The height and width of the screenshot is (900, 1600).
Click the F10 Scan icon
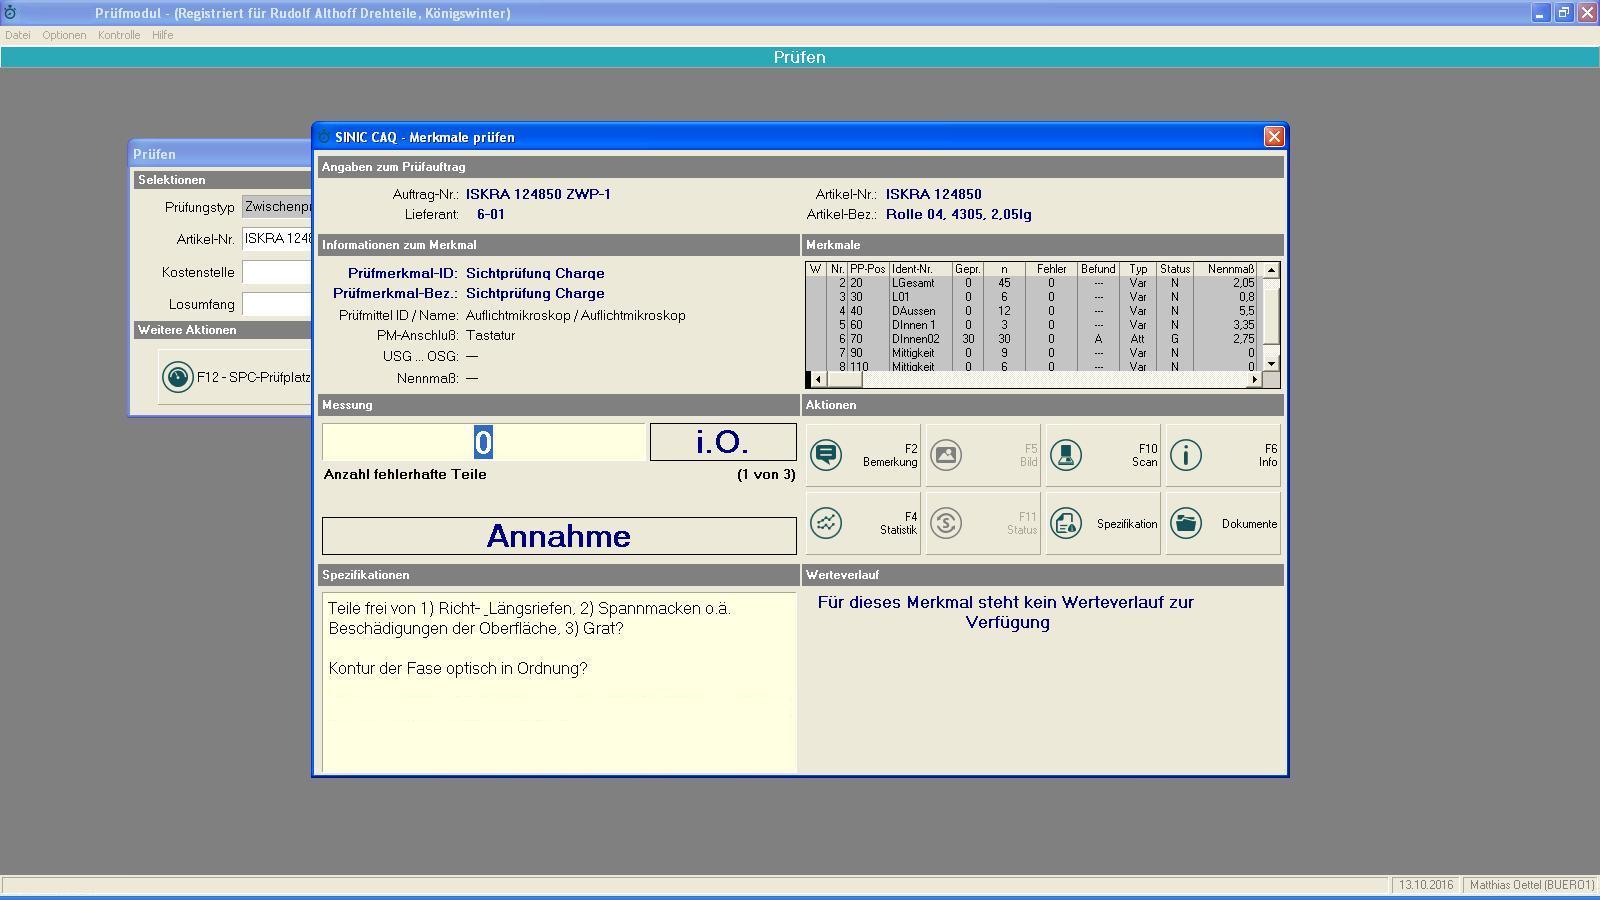click(1066, 456)
